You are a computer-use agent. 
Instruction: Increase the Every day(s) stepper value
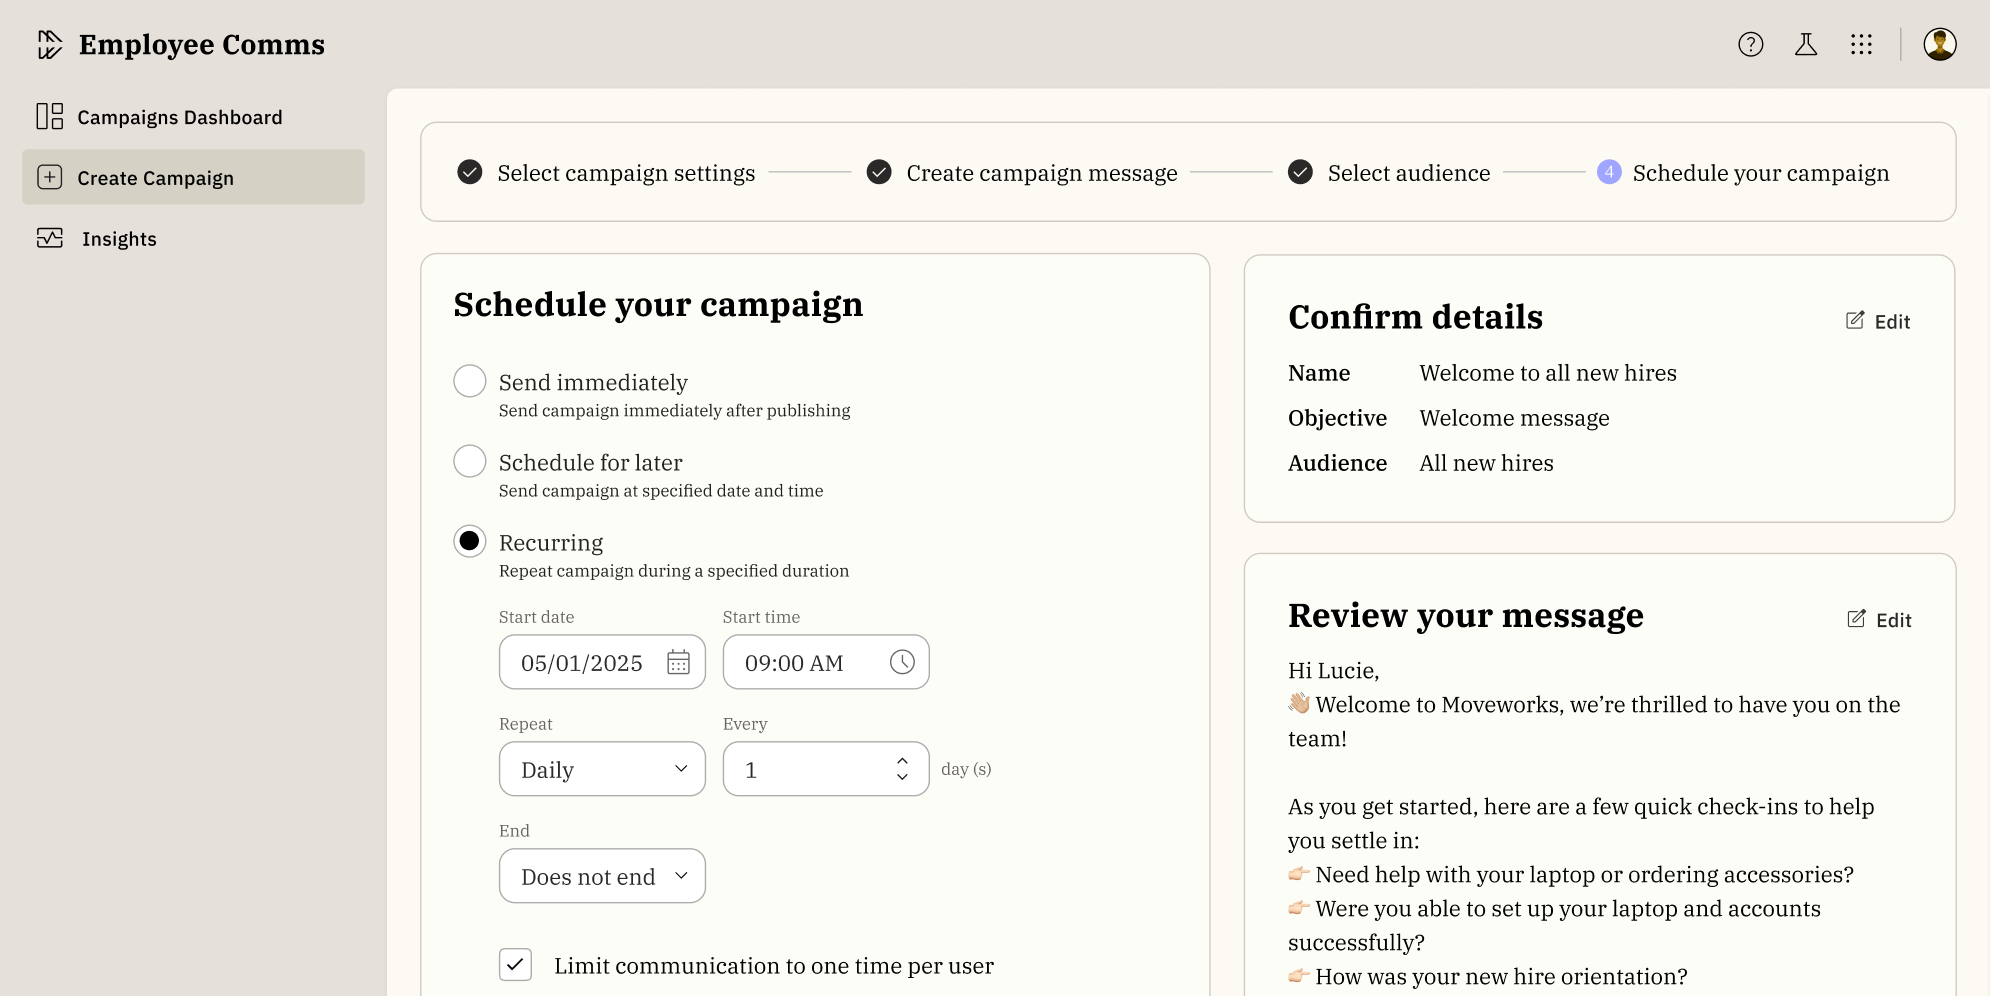tap(902, 761)
